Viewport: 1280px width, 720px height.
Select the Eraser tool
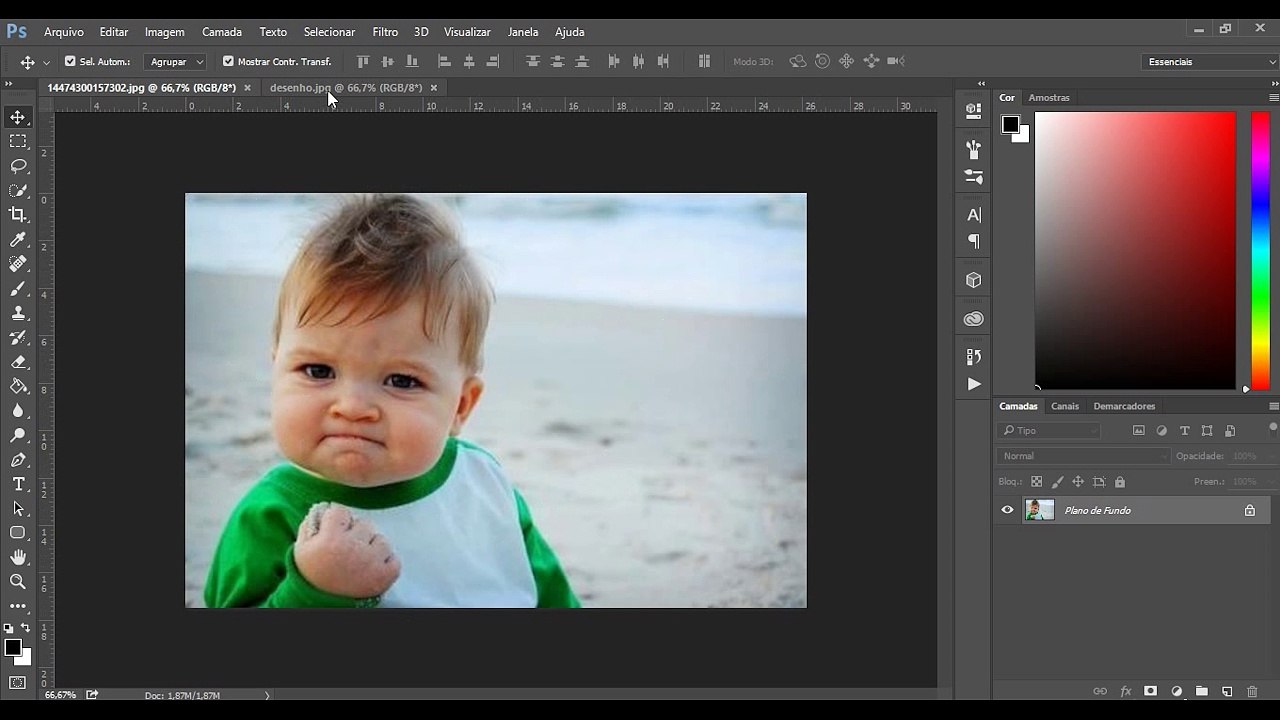[x=18, y=362]
